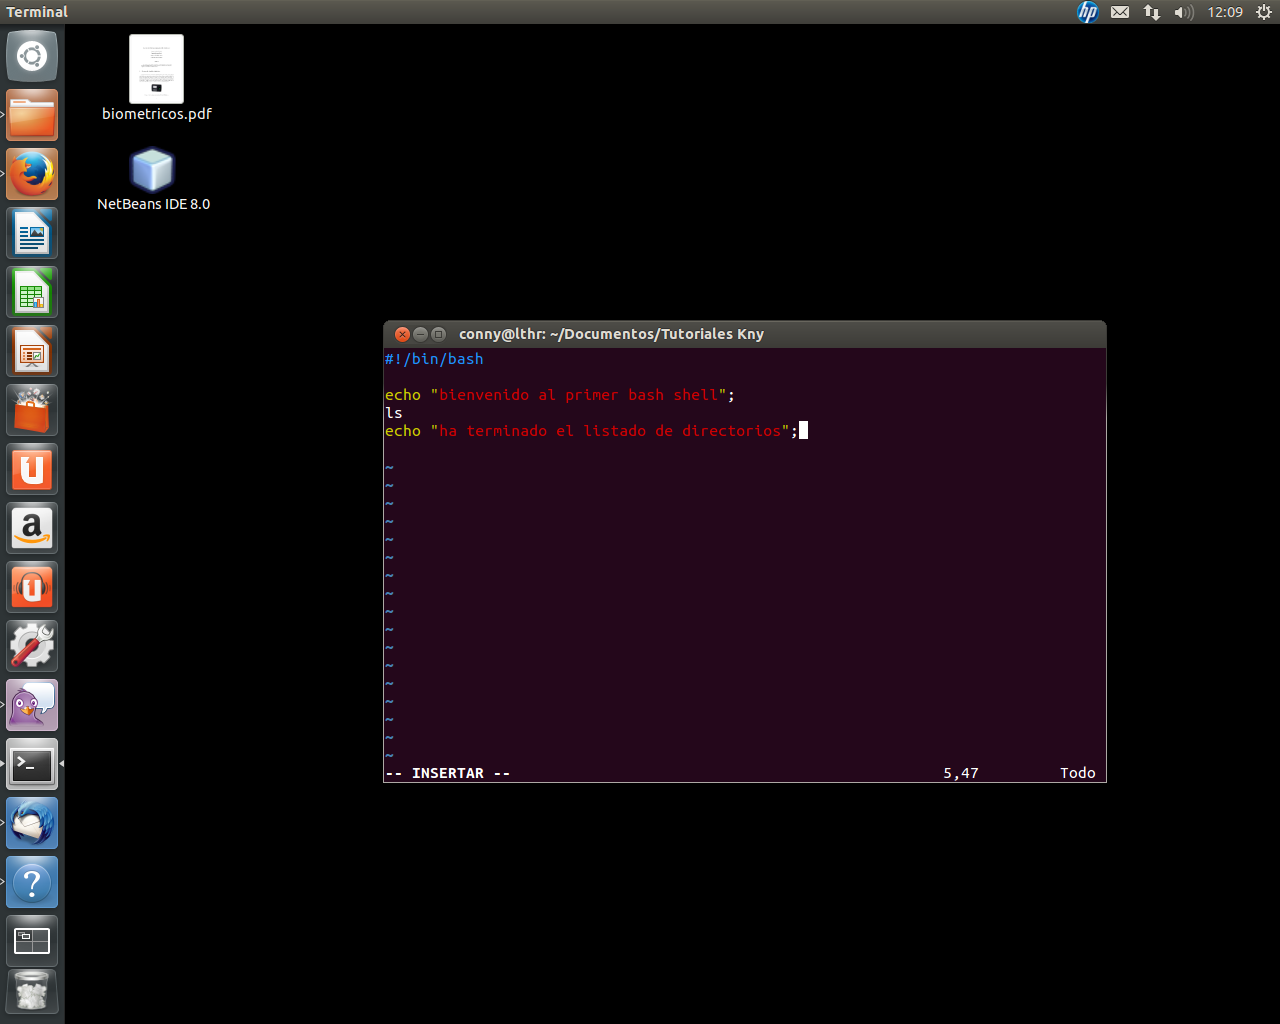The height and width of the screenshot is (1024, 1280).
Task: Open the Ubuntu Software Center
Action: 32,409
